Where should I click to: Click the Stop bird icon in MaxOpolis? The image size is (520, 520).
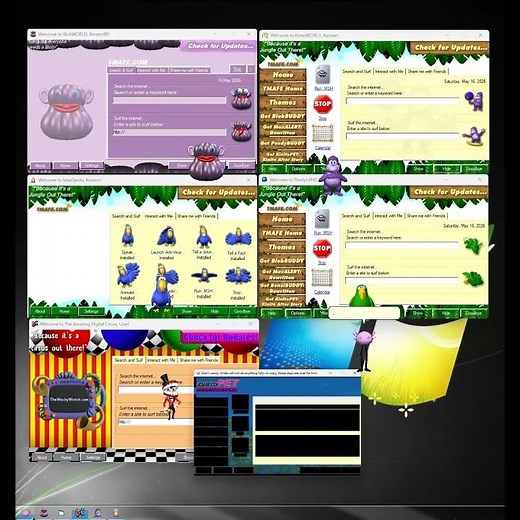tap(238, 276)
